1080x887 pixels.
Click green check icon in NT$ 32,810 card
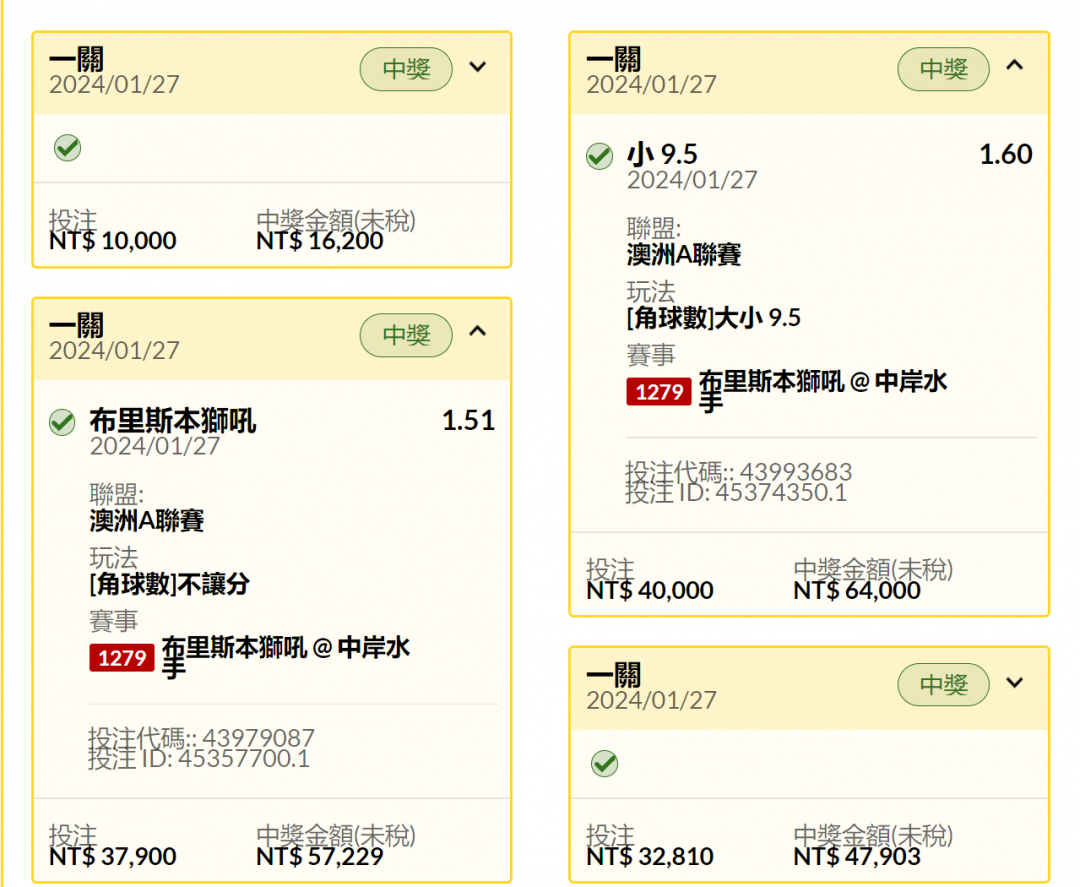(x=605, y=763)
